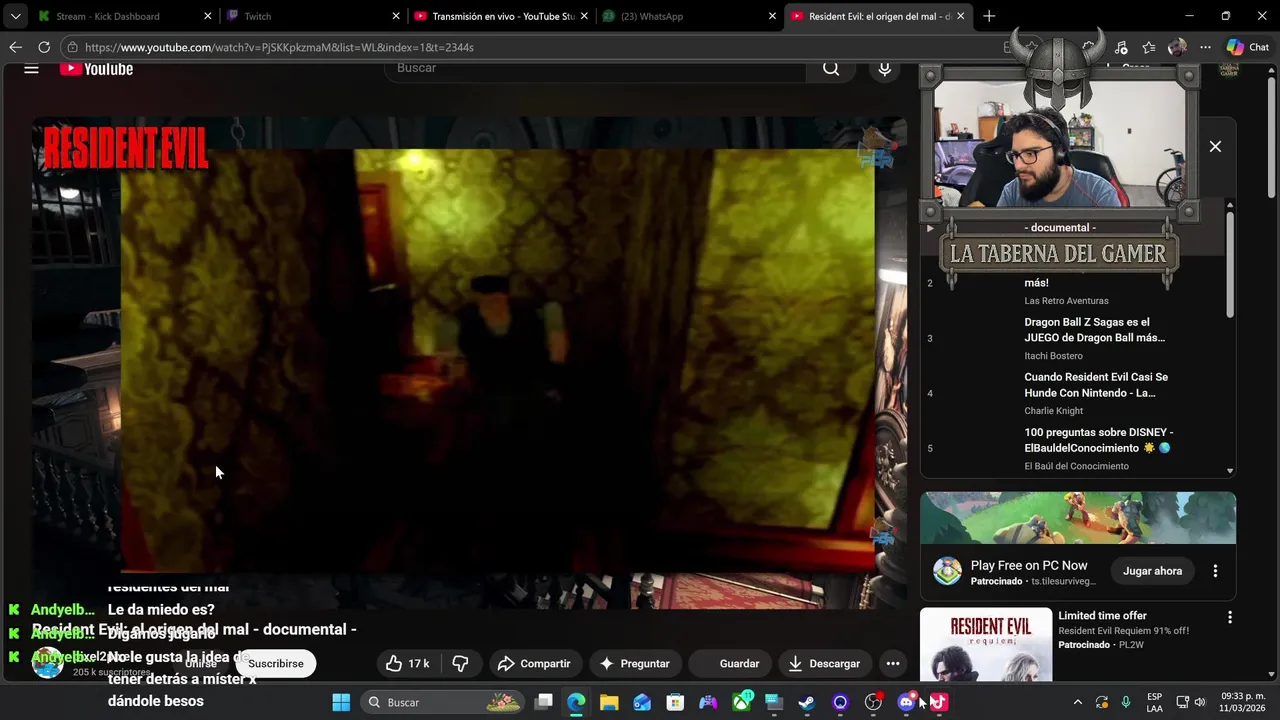The width and height of the screenshot is (1280, 720).
Task: Open the Edge favorites star list icon
Action: [1149, 47]
